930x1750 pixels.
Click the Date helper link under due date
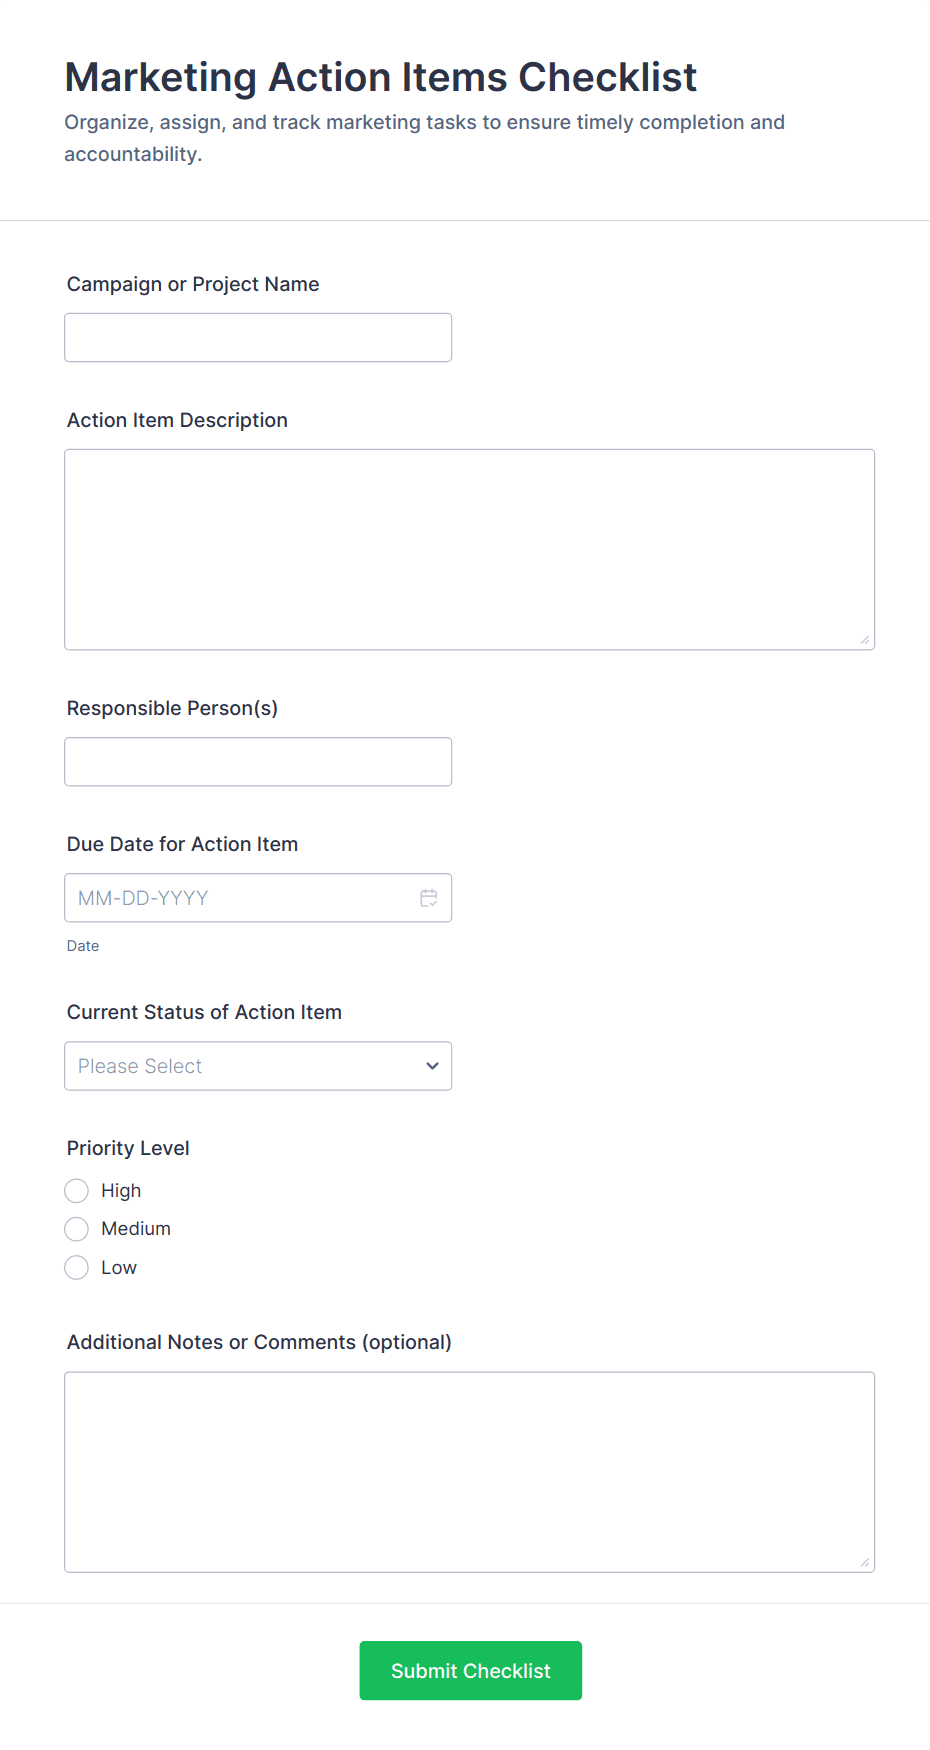pos(83,945)
